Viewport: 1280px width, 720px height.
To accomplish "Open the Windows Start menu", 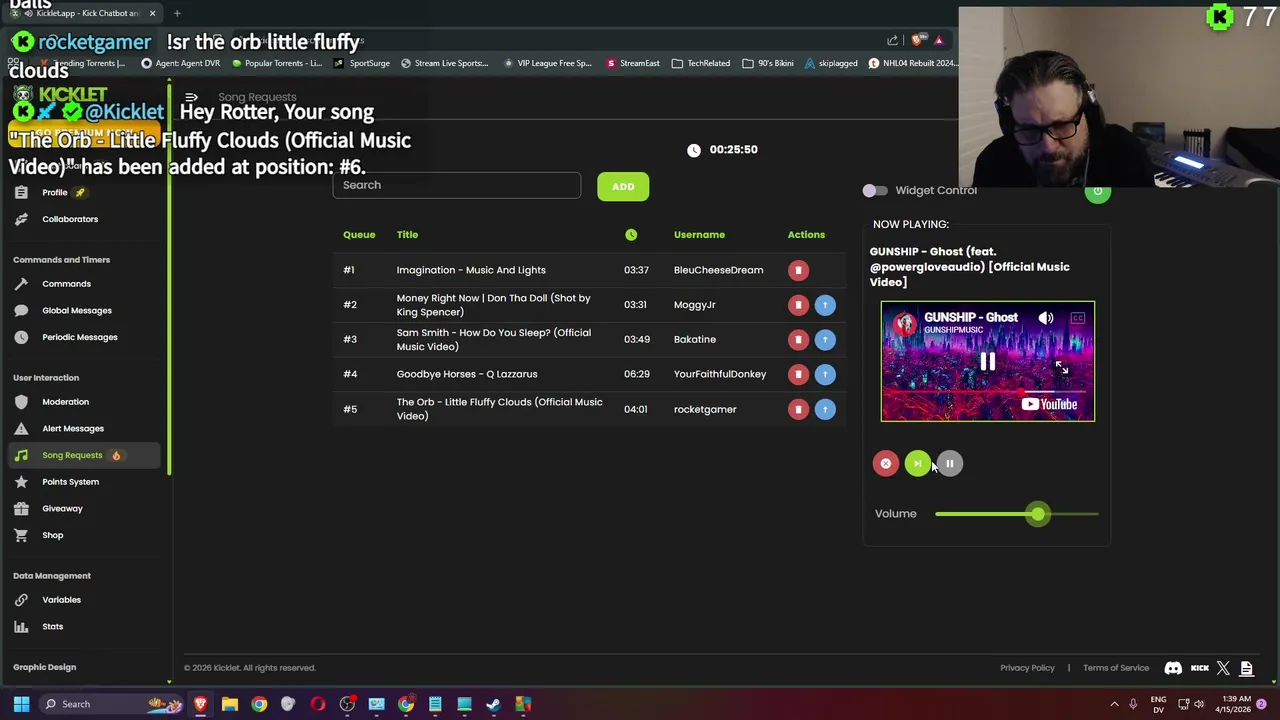I will click(21, 704).
